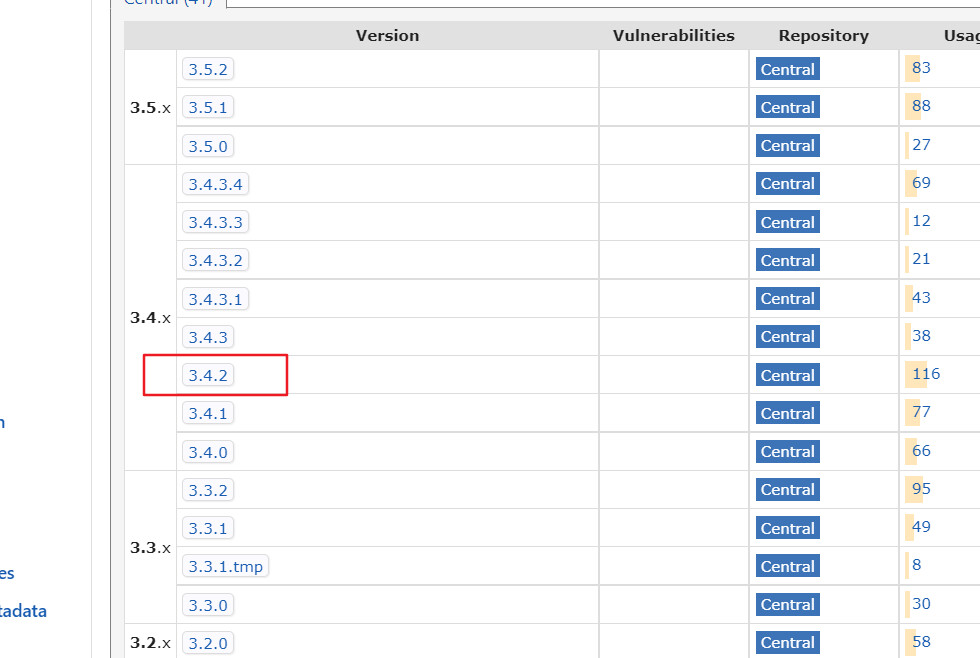
Task: Click the Vulnerabilities column header
Action: click(x=674, y=36)
